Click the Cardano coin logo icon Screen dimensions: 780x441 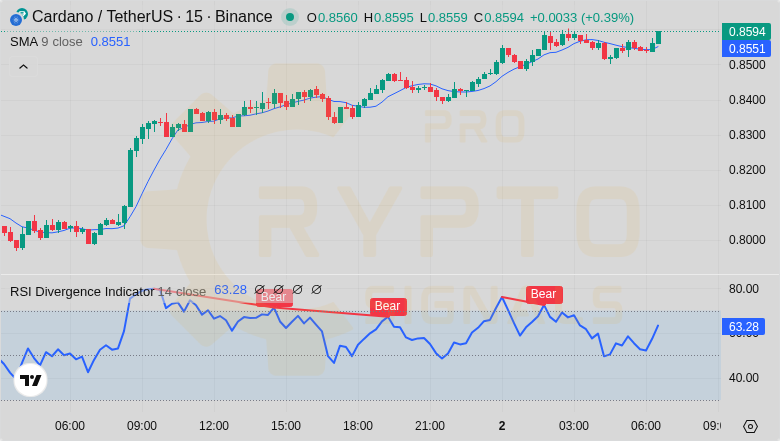(18, 17)
